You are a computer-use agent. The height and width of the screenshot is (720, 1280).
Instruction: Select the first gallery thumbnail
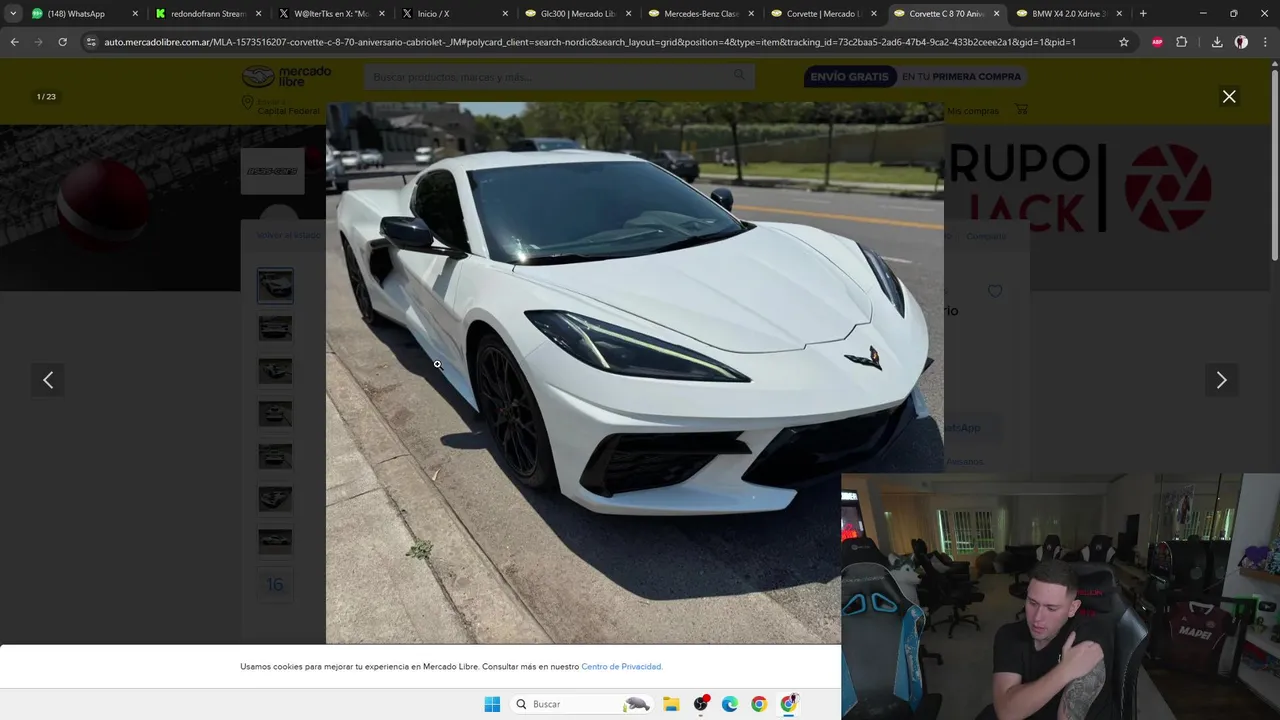[x=275, y=286]
